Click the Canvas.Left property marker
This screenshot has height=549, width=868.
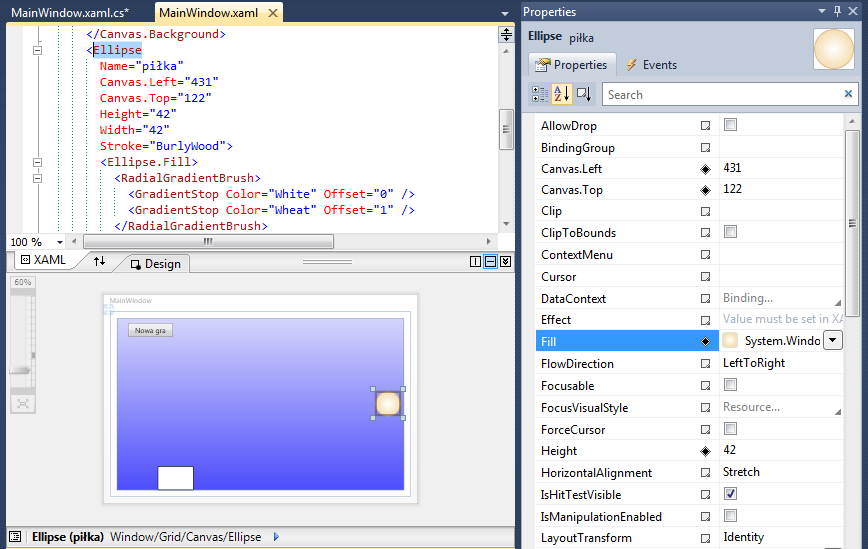[705, 169]
